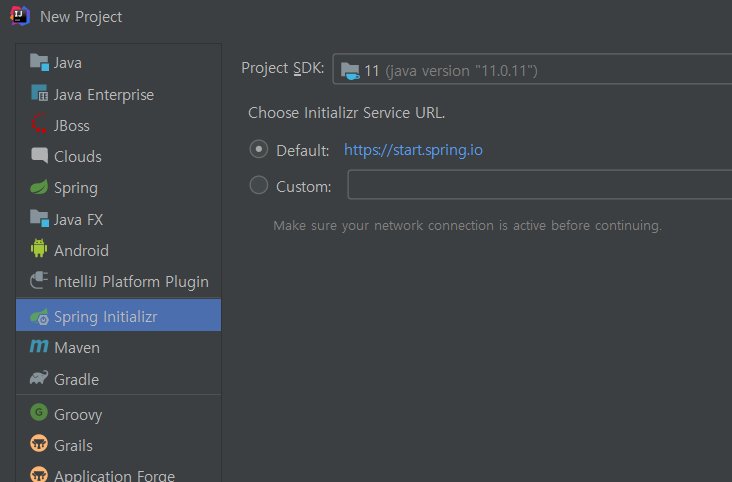Click the Java FX folder icon
Image resolution: width=732 pixels, height=482 pixels.
click(x=39, y=218)
